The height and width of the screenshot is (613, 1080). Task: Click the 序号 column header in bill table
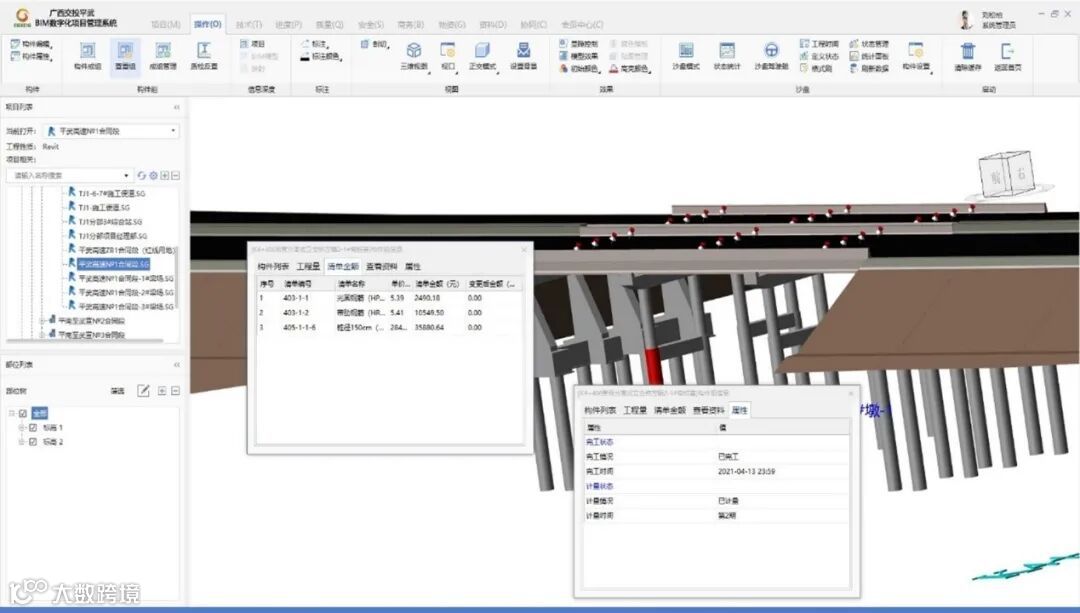[267, 284]
